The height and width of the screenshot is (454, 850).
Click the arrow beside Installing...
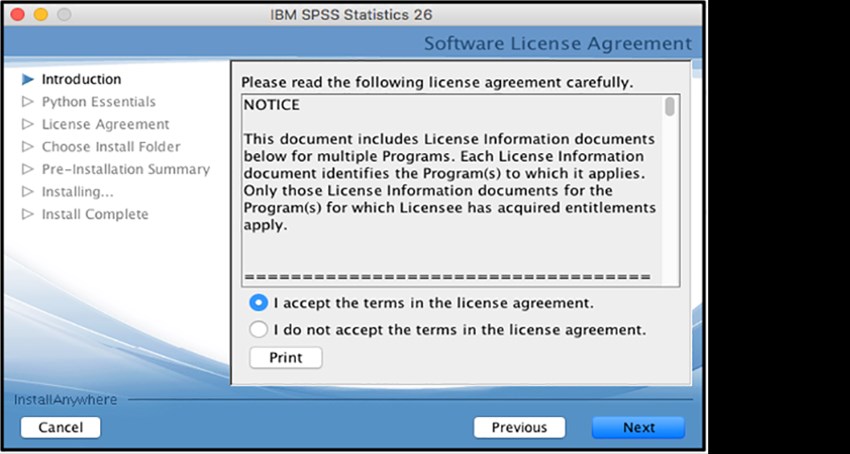[x=28, y=192]
